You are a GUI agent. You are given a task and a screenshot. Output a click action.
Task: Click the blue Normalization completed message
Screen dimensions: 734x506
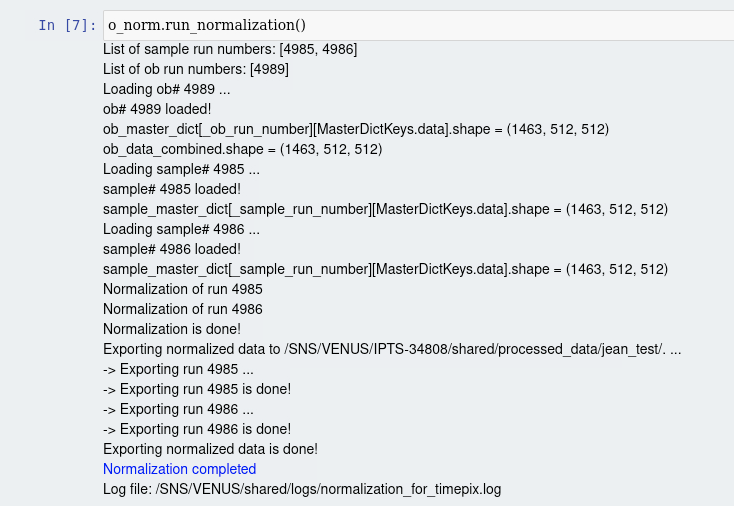179,469
